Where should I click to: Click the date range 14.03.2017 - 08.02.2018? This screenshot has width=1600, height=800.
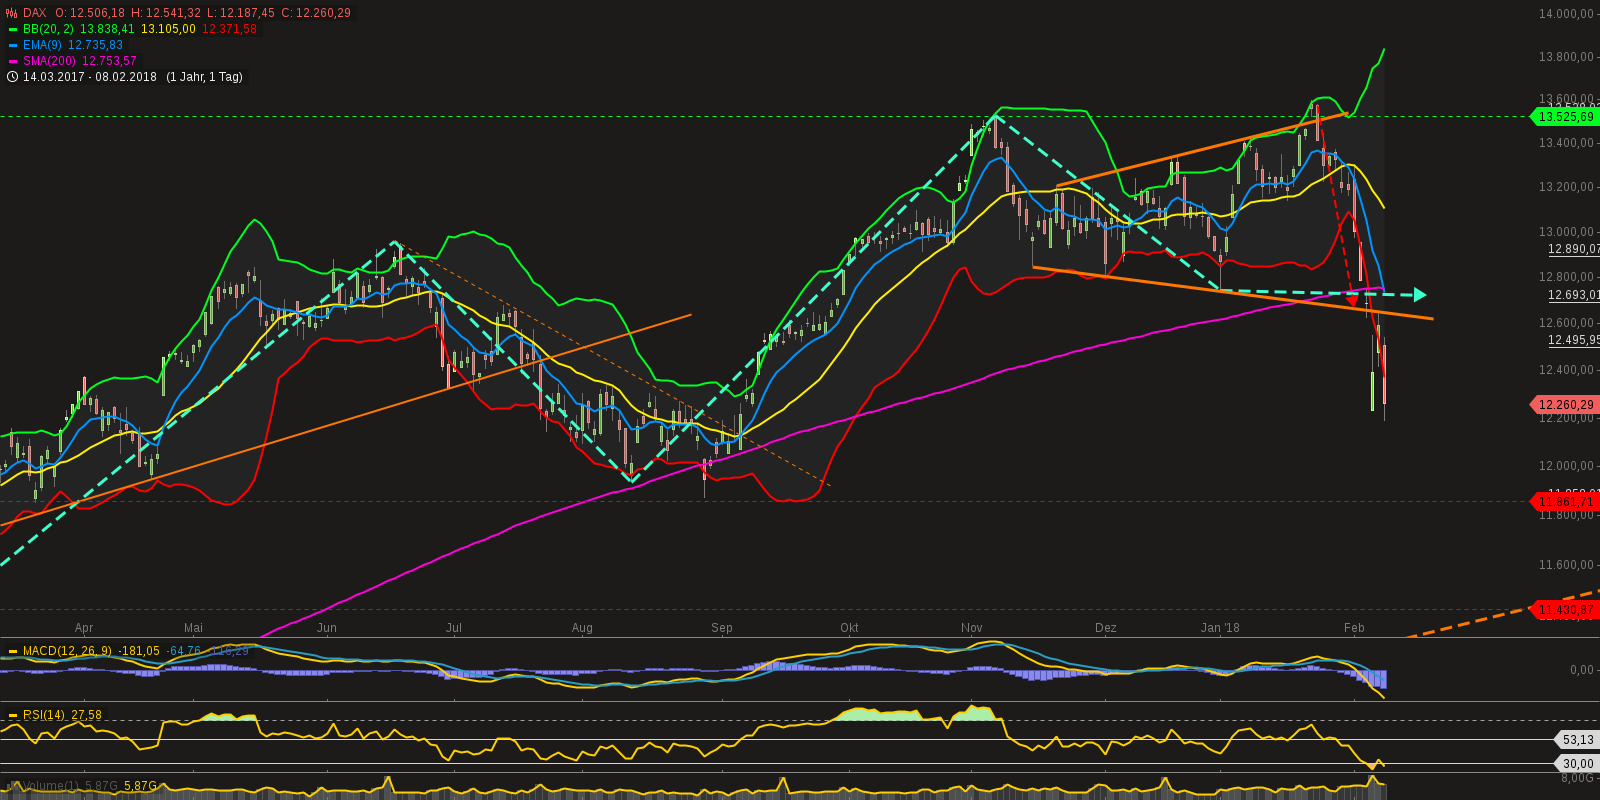pos(90,77)
